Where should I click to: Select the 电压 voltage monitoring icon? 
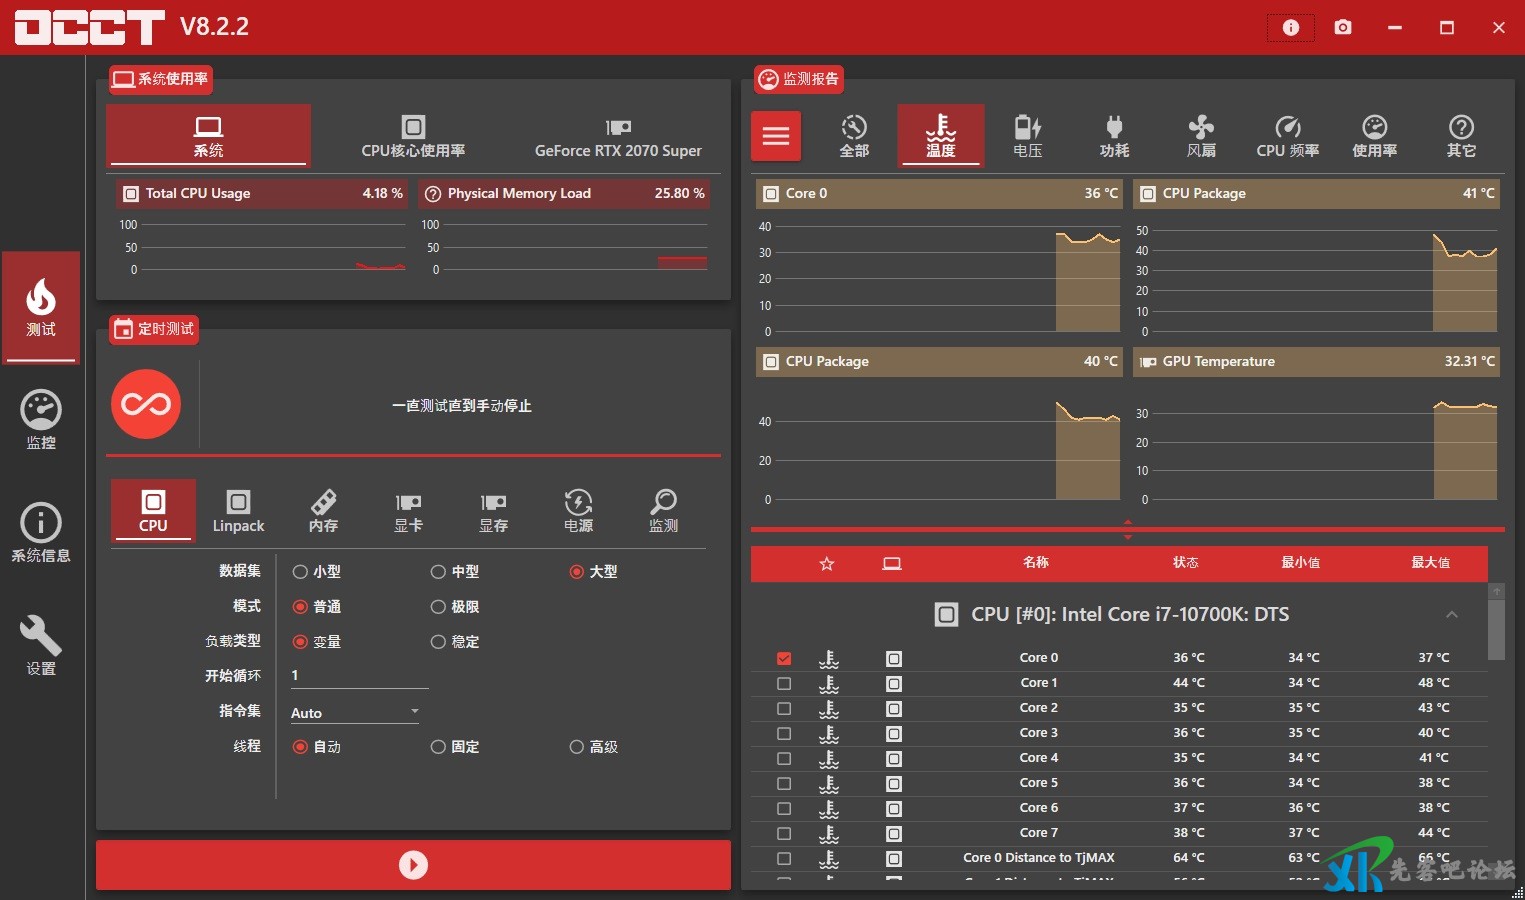tap(1027, 136)
